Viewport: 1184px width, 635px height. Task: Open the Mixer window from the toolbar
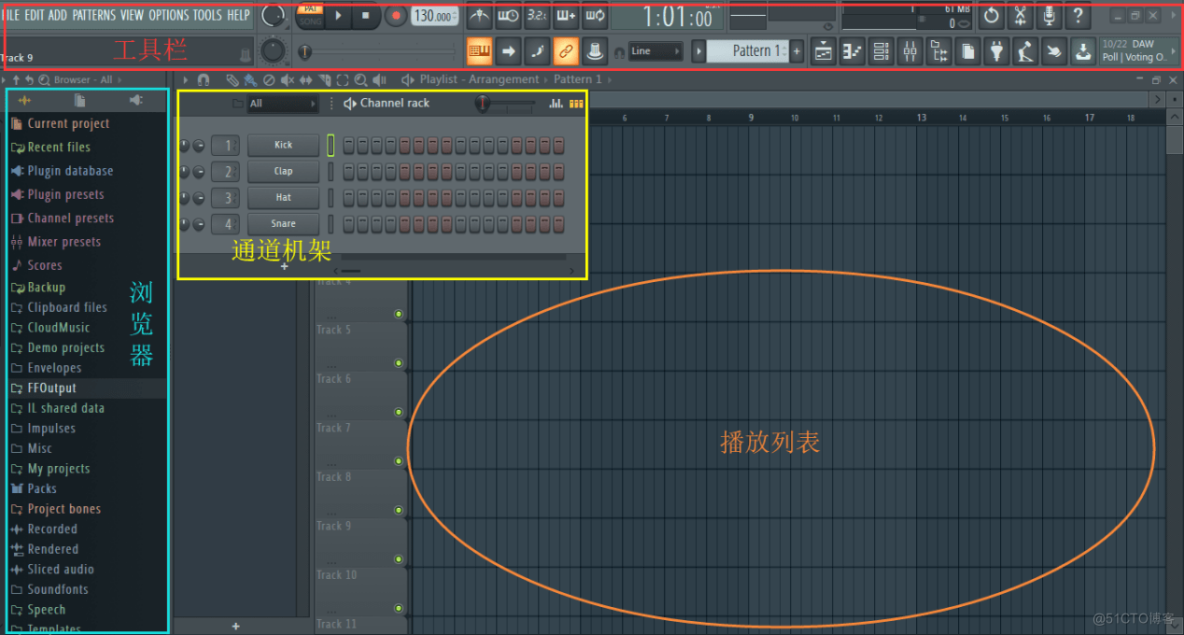click(x=910, y=51)
